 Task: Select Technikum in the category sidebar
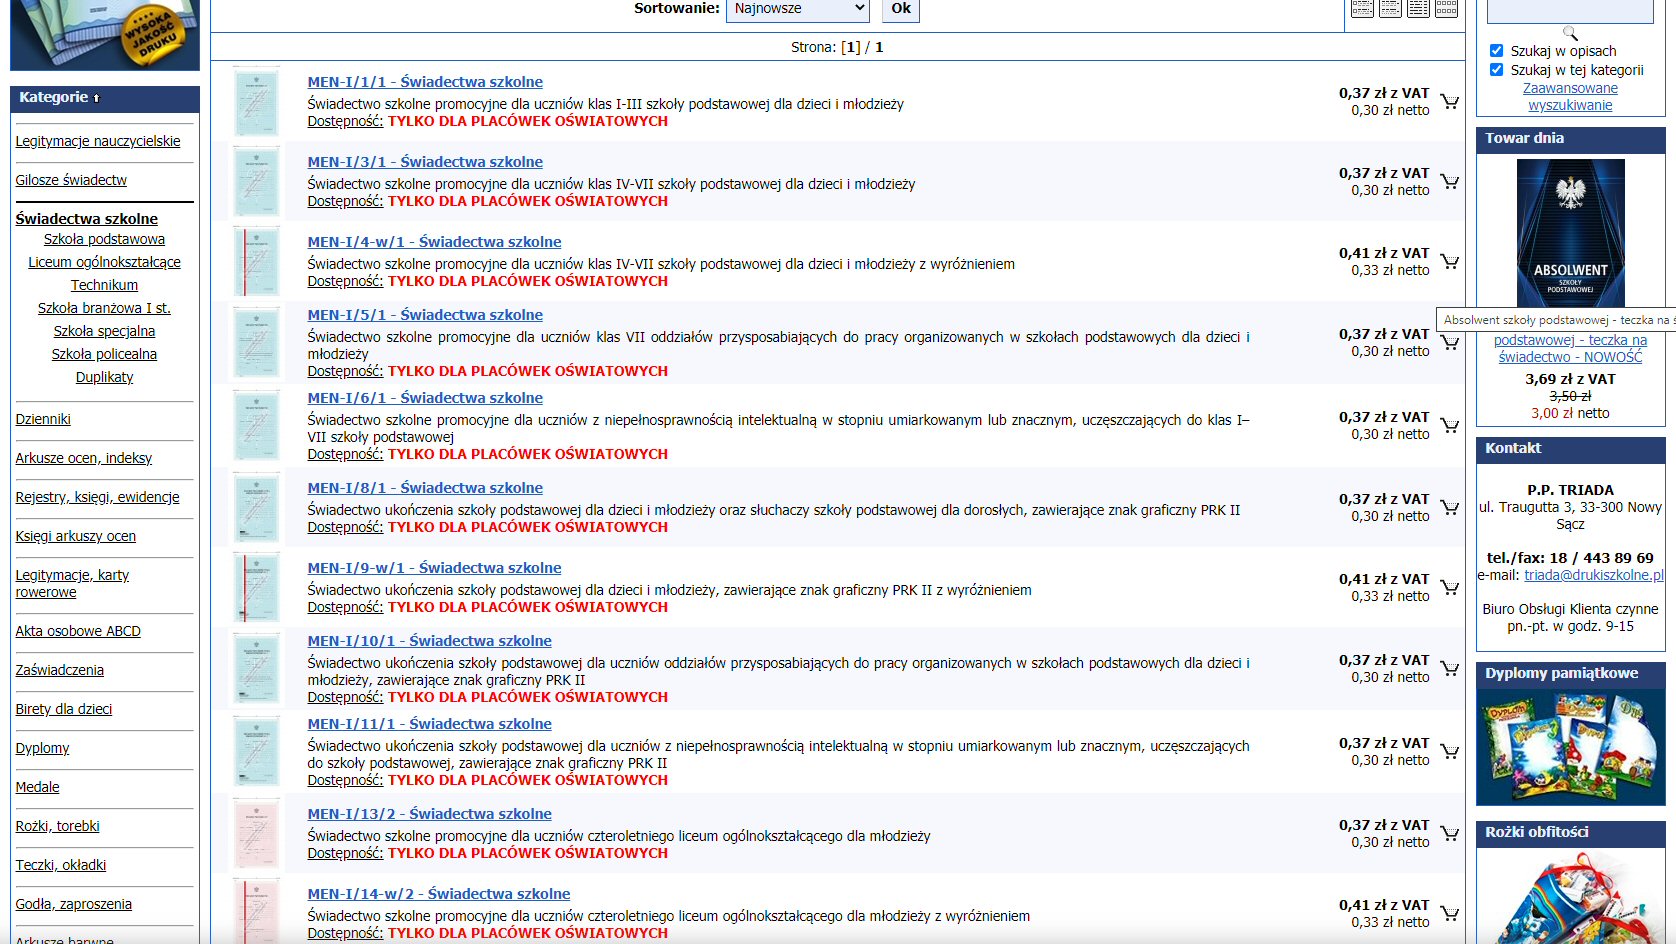104,285
